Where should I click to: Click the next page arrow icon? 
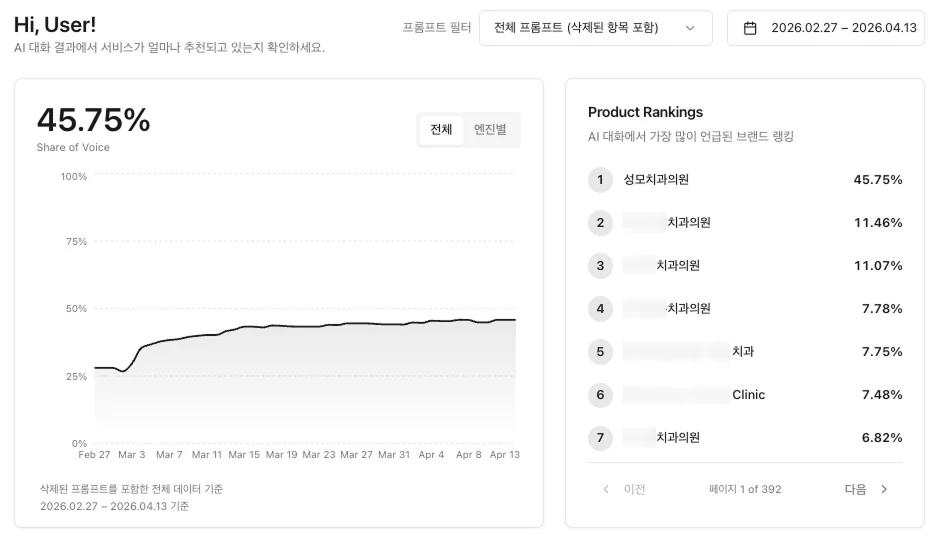884,489
